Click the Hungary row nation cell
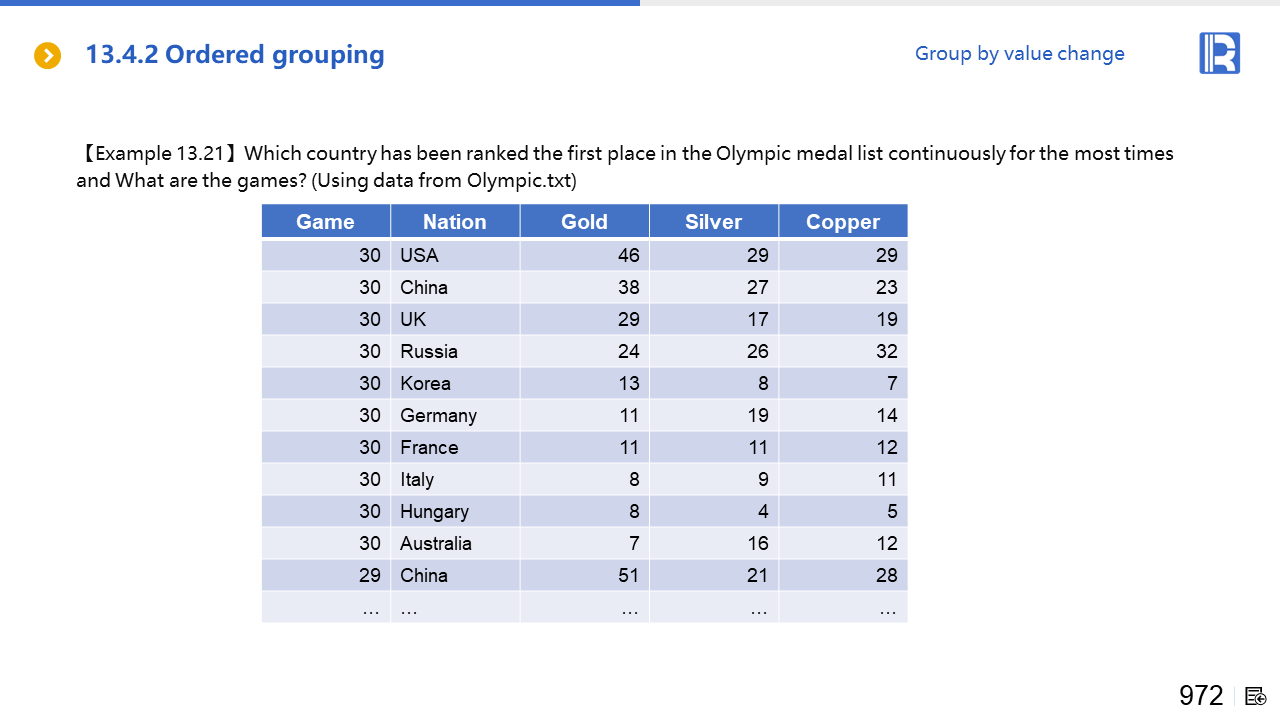Image resolution: width=1280 pixels, height=720 pixels. point(434,512)
